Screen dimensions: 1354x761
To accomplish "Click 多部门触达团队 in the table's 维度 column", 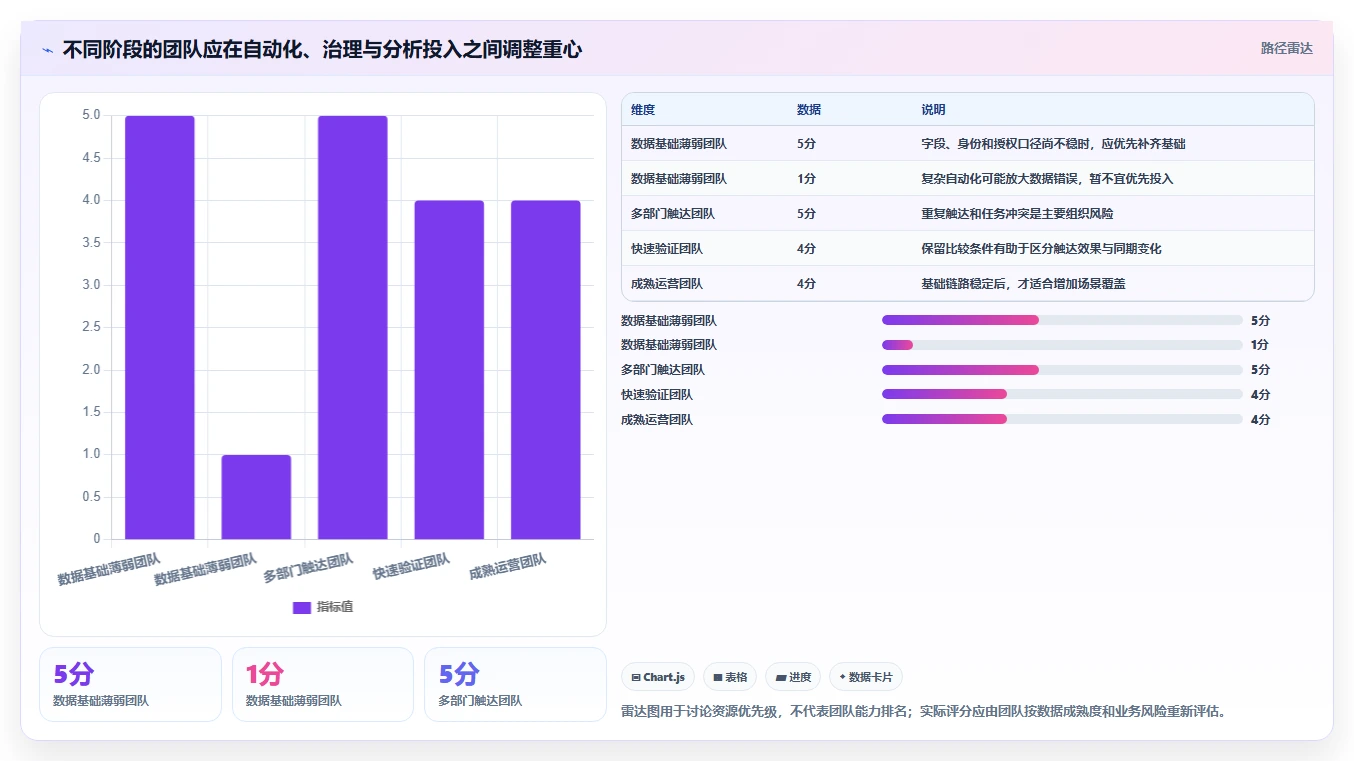I will click(673, 214).
